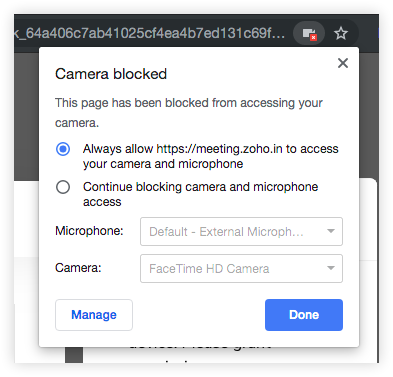
Task: Click the 'Microphone:' field label
Action: (x=89, y=231)
